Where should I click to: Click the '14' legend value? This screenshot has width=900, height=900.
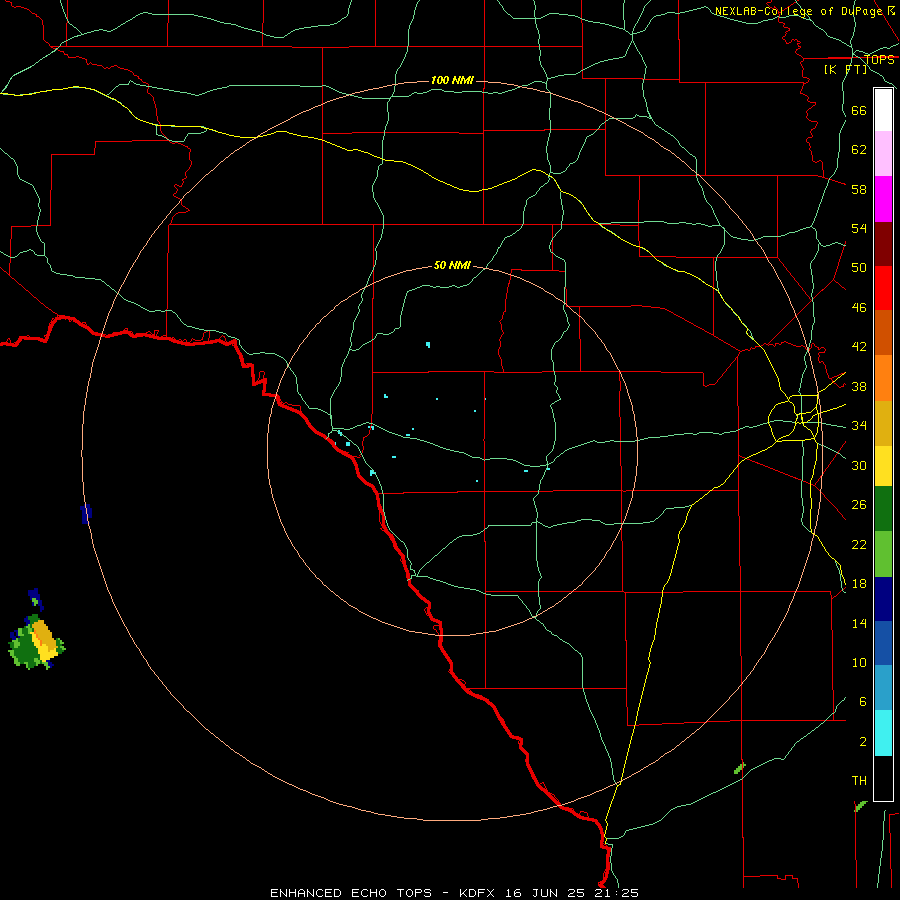coord(859,623)
